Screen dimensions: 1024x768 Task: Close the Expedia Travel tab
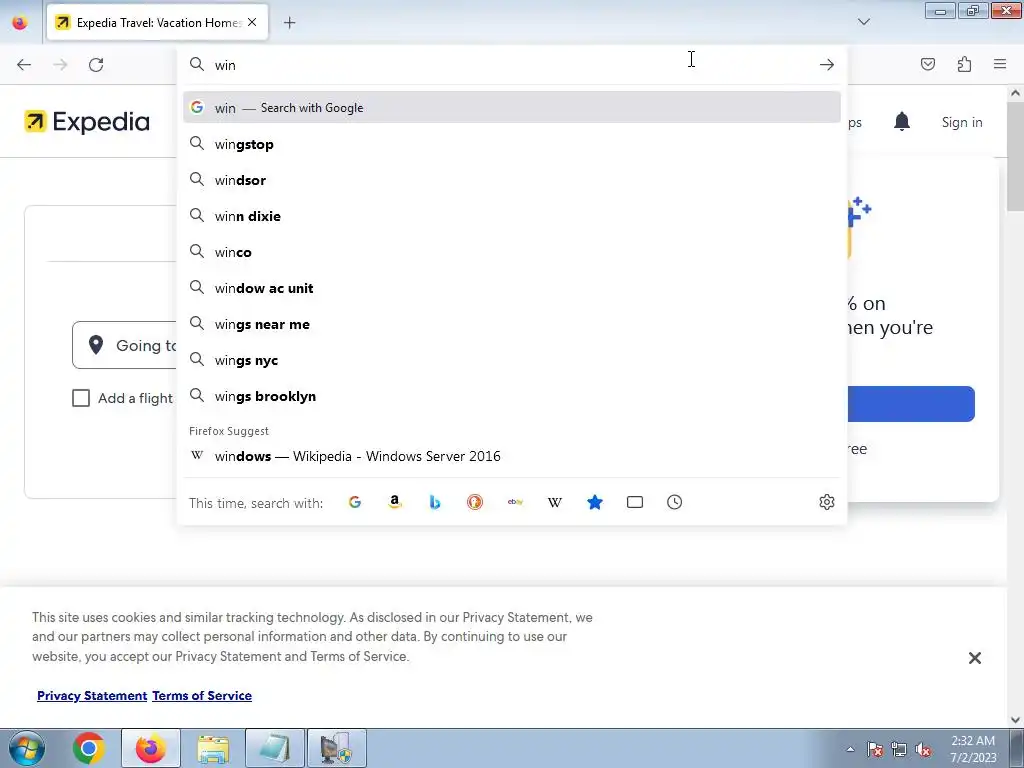pos(252,22)
